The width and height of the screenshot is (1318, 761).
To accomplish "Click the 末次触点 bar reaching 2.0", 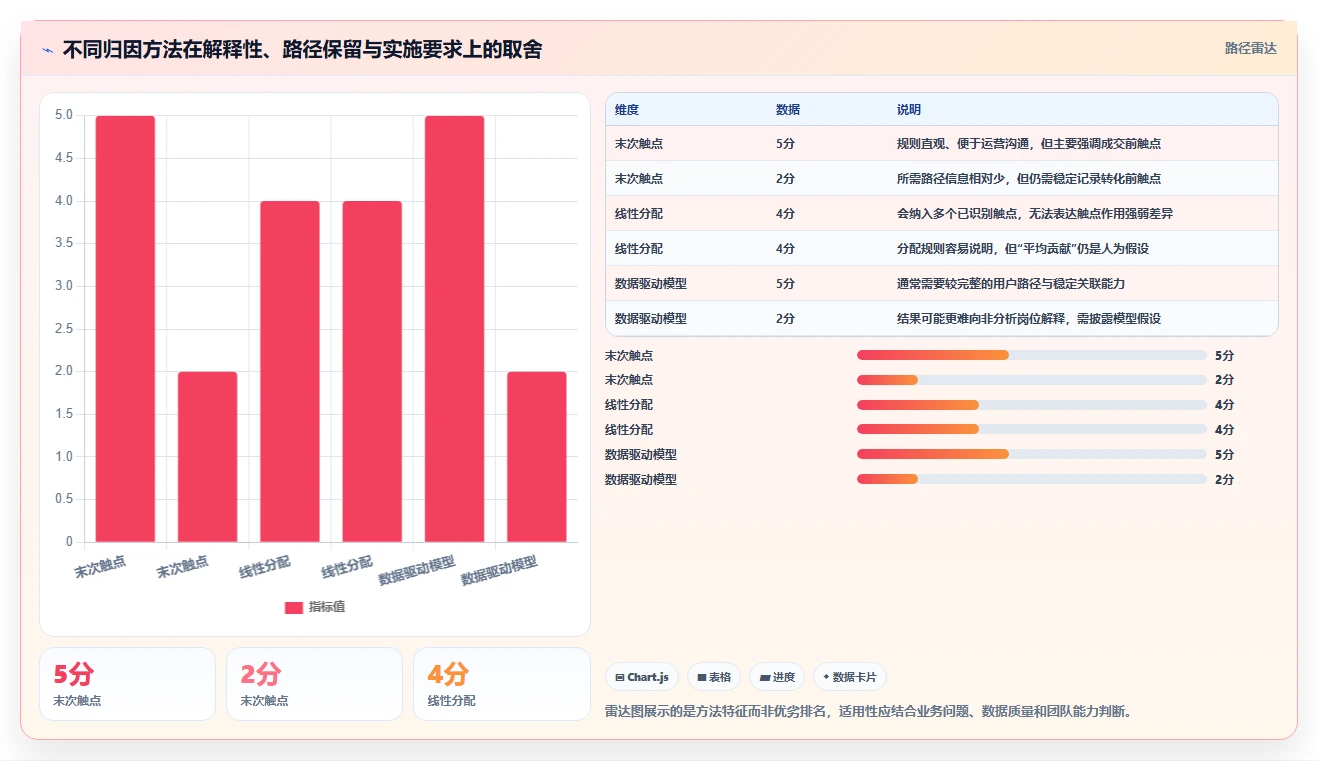I will [x=208, y=457].
